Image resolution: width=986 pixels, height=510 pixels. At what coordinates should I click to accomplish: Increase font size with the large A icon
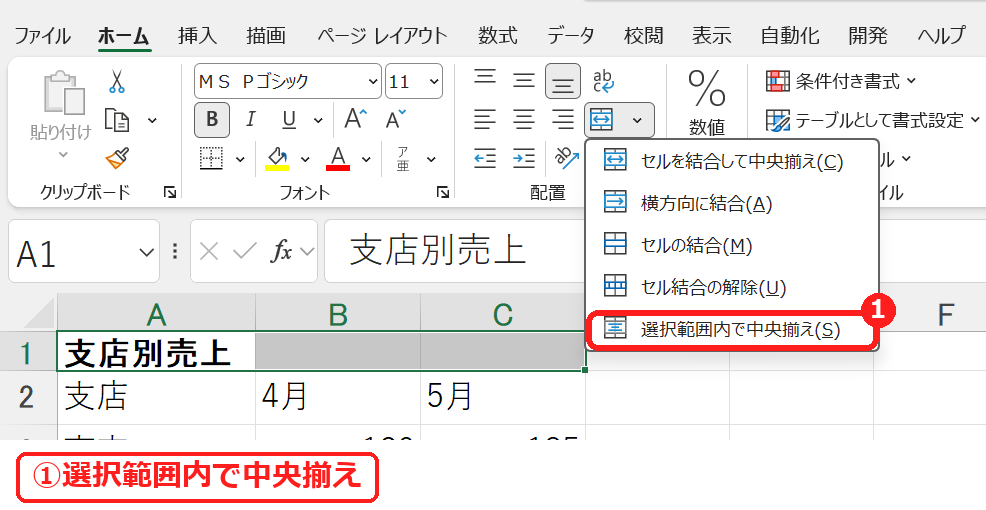(355, 119)
